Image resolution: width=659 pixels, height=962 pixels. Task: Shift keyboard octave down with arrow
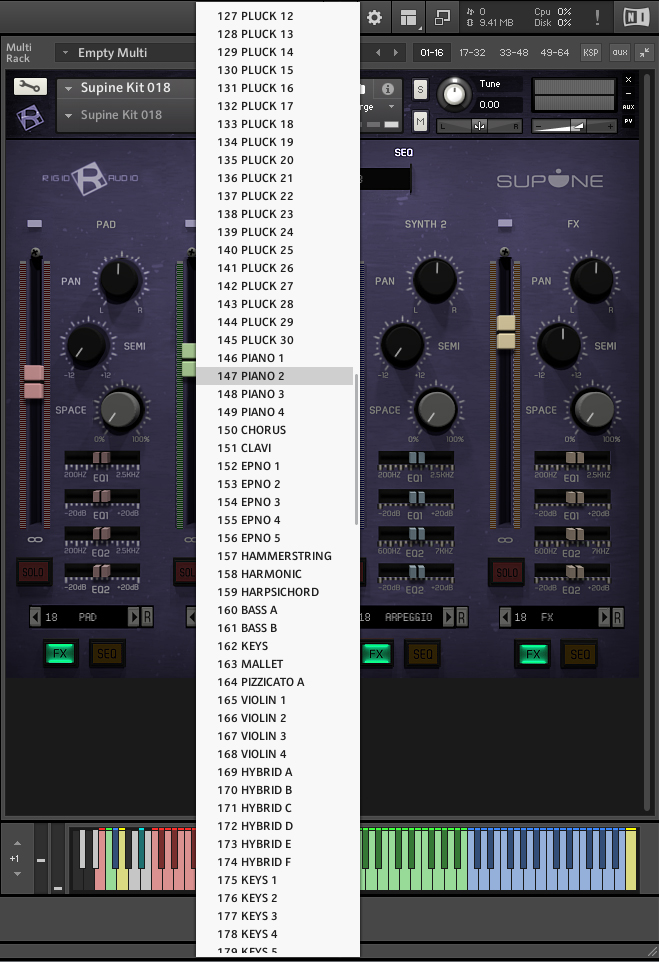coord(17,874)
